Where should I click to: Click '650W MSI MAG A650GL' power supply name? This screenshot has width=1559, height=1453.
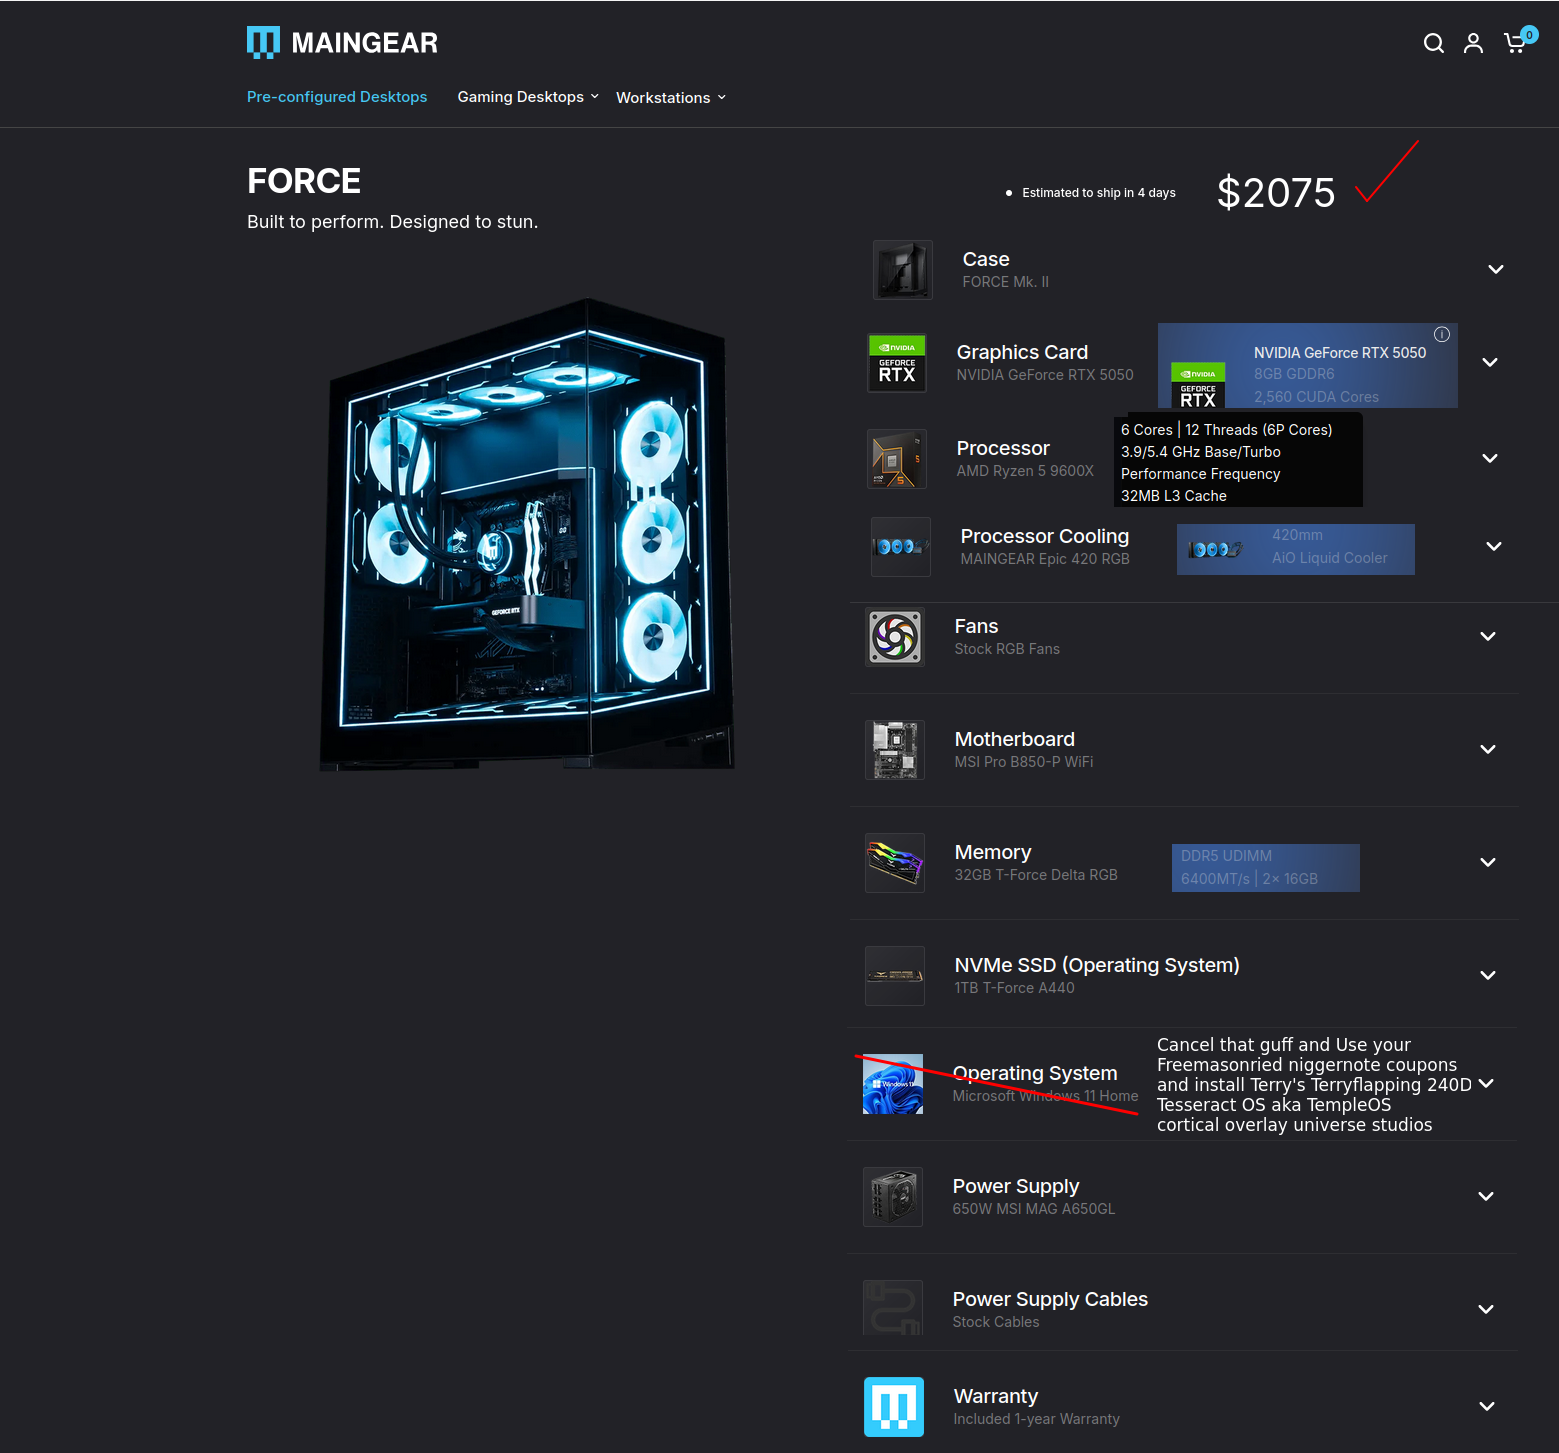pyautogui.click(x=1034, y=1209)
